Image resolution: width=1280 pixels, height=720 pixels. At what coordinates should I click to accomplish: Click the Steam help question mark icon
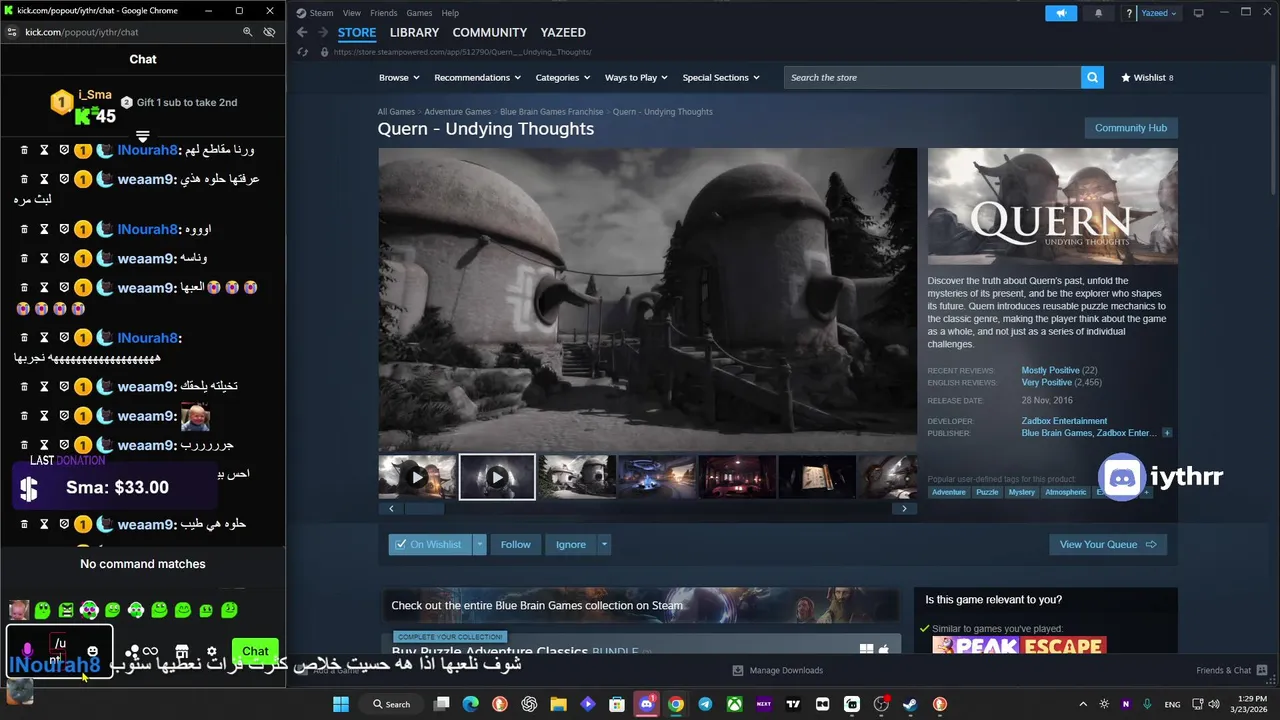tap(1129, 13)
